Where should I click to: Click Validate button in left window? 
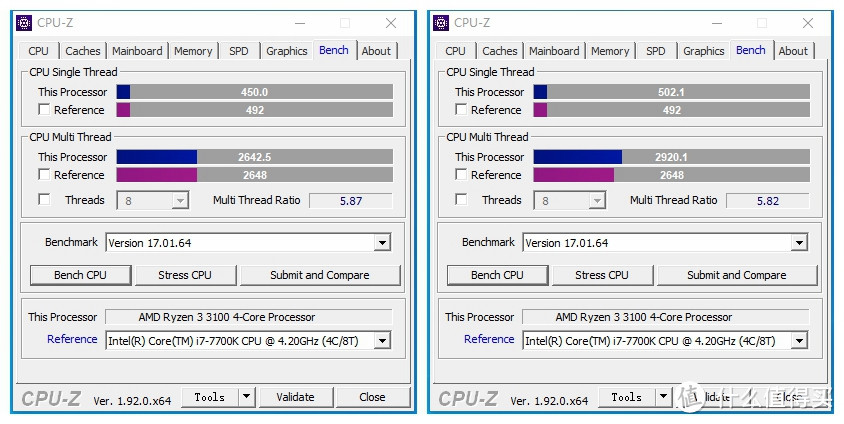pos(296,397)
